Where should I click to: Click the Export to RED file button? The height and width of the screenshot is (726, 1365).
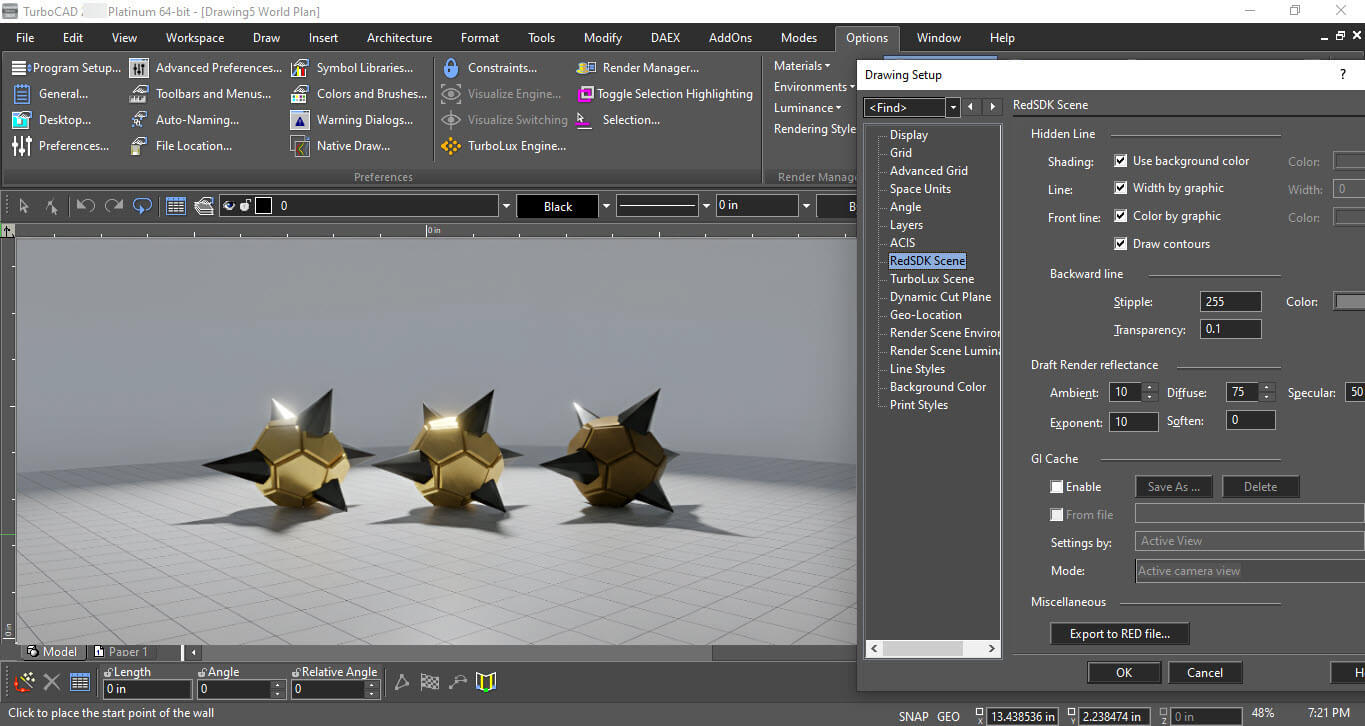click(x=1119, y=634)
